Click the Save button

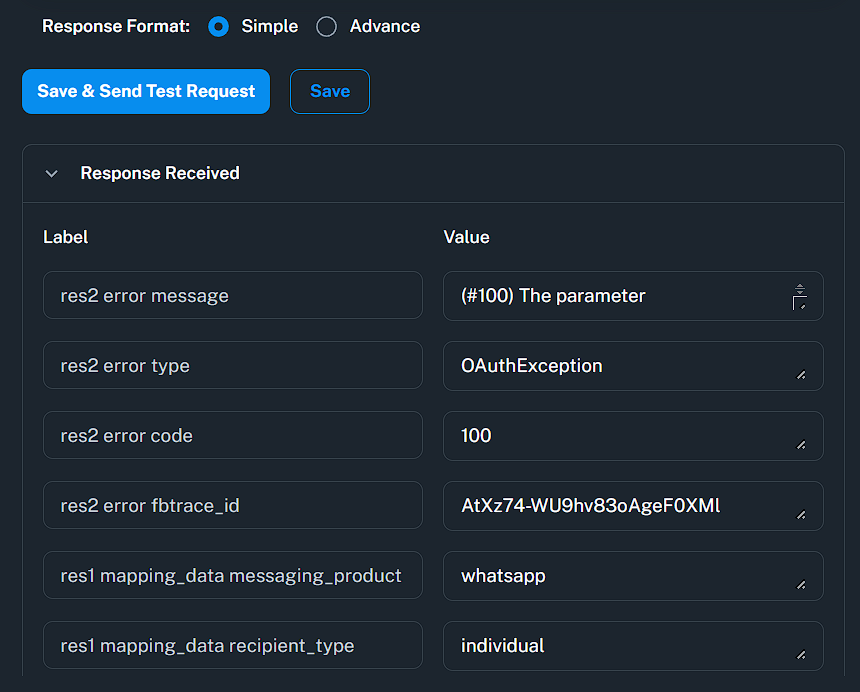coord(330,91)
